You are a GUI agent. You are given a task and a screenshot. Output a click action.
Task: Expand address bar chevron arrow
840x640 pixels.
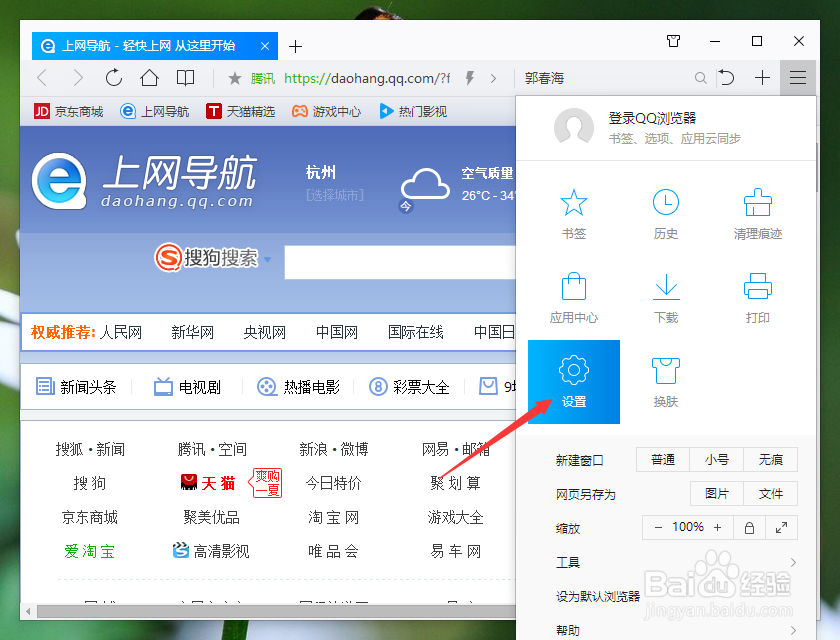click(493, 79)
